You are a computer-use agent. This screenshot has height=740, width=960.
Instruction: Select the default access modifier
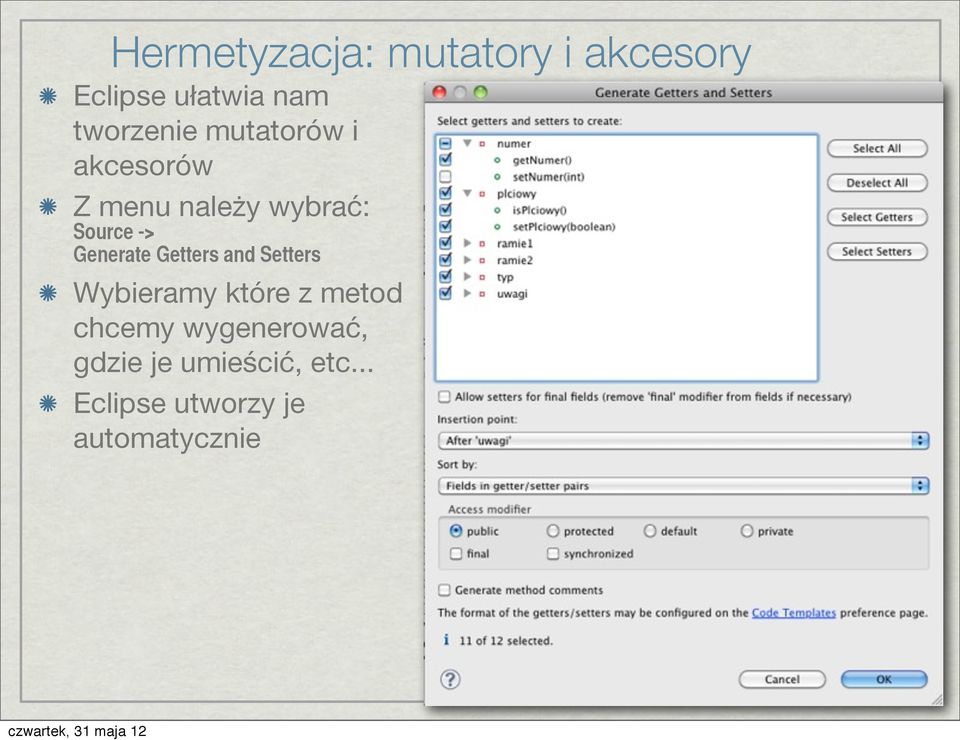click(650, 531)
